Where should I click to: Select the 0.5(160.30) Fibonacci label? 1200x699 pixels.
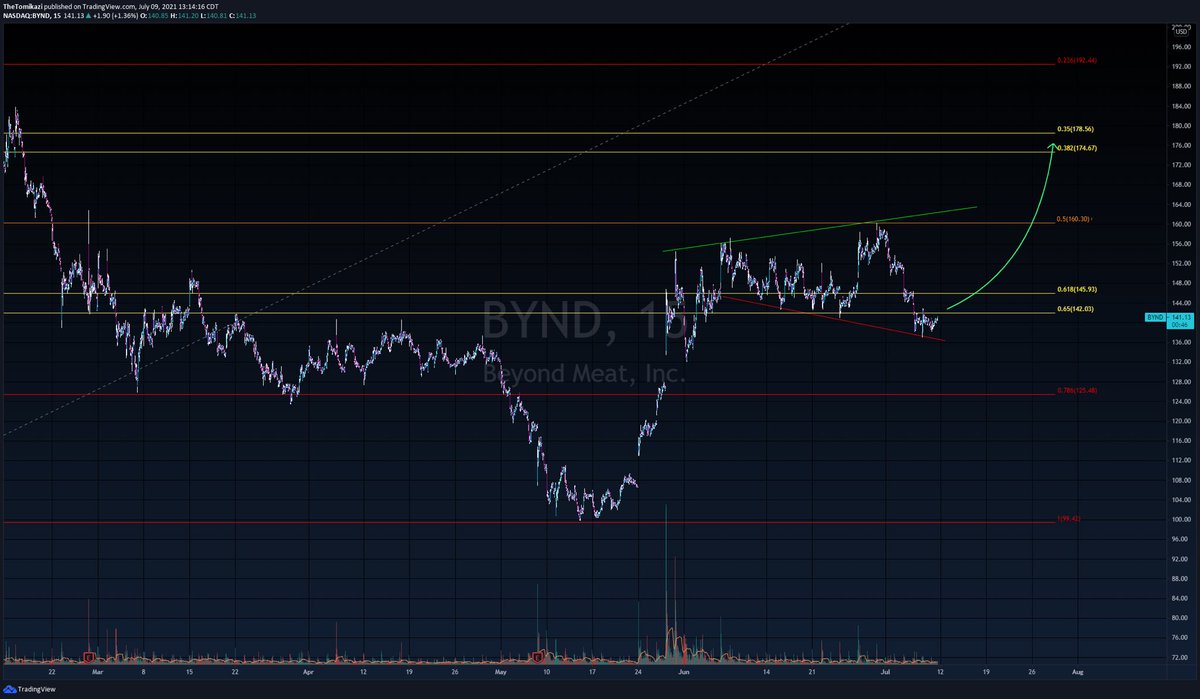[1076, 218]
